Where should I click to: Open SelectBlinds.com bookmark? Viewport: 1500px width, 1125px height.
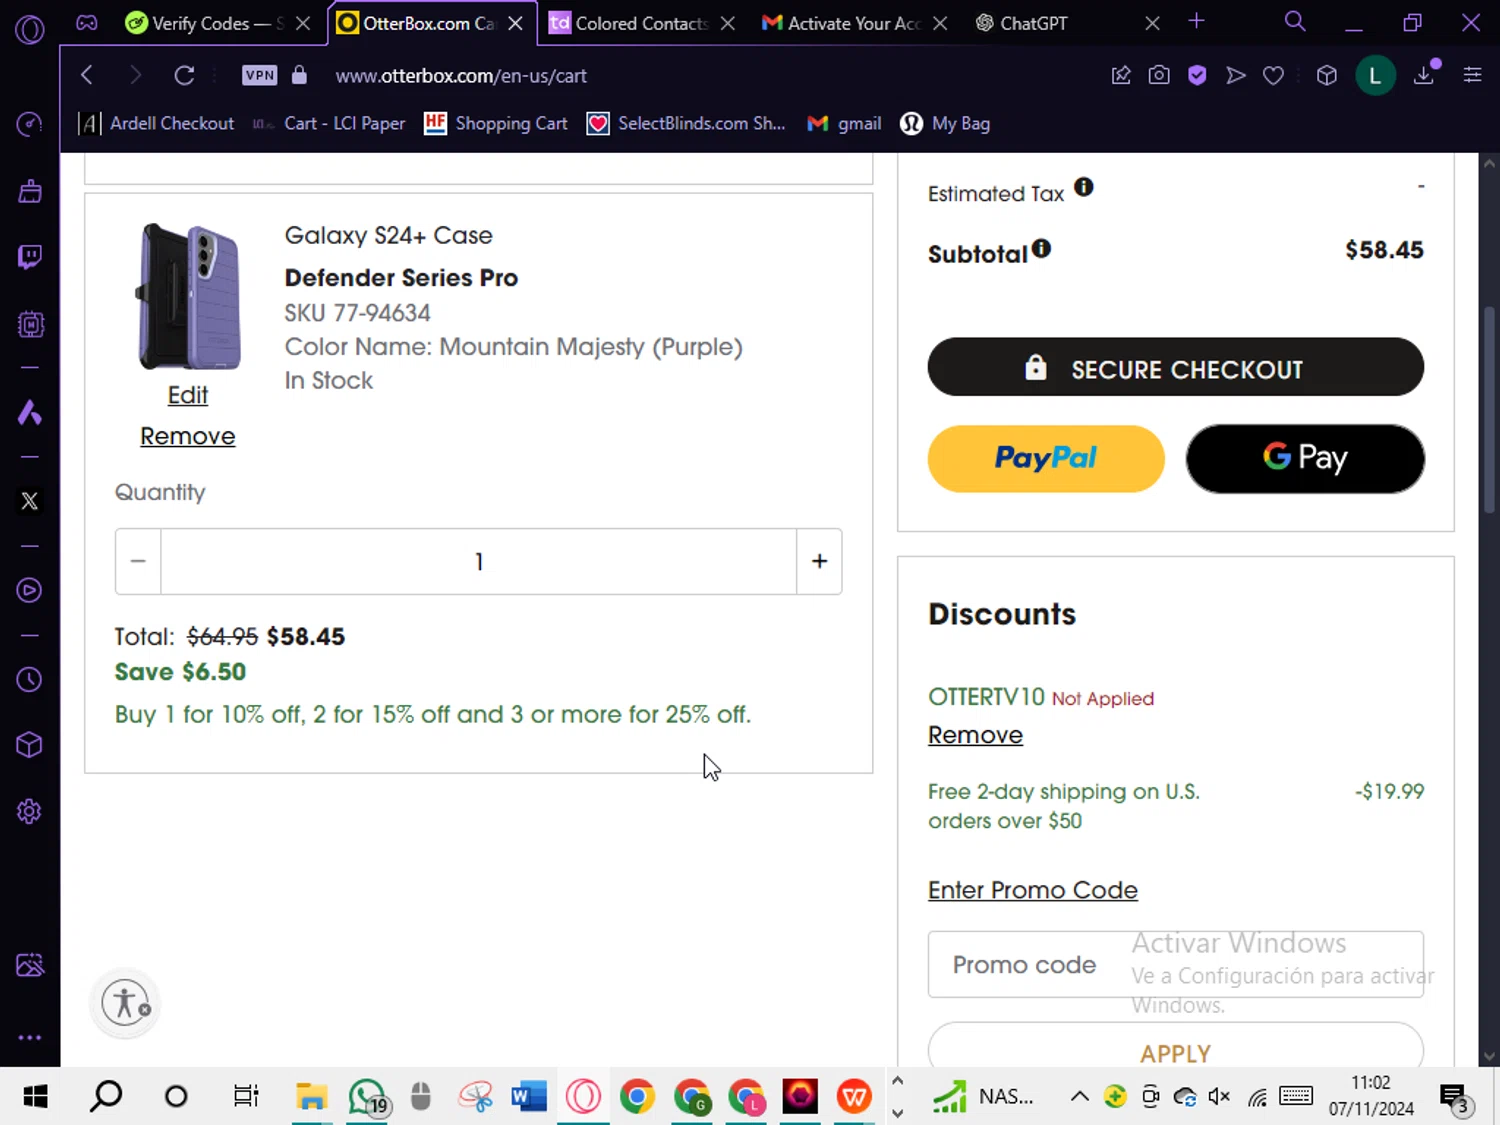point(686,123)
